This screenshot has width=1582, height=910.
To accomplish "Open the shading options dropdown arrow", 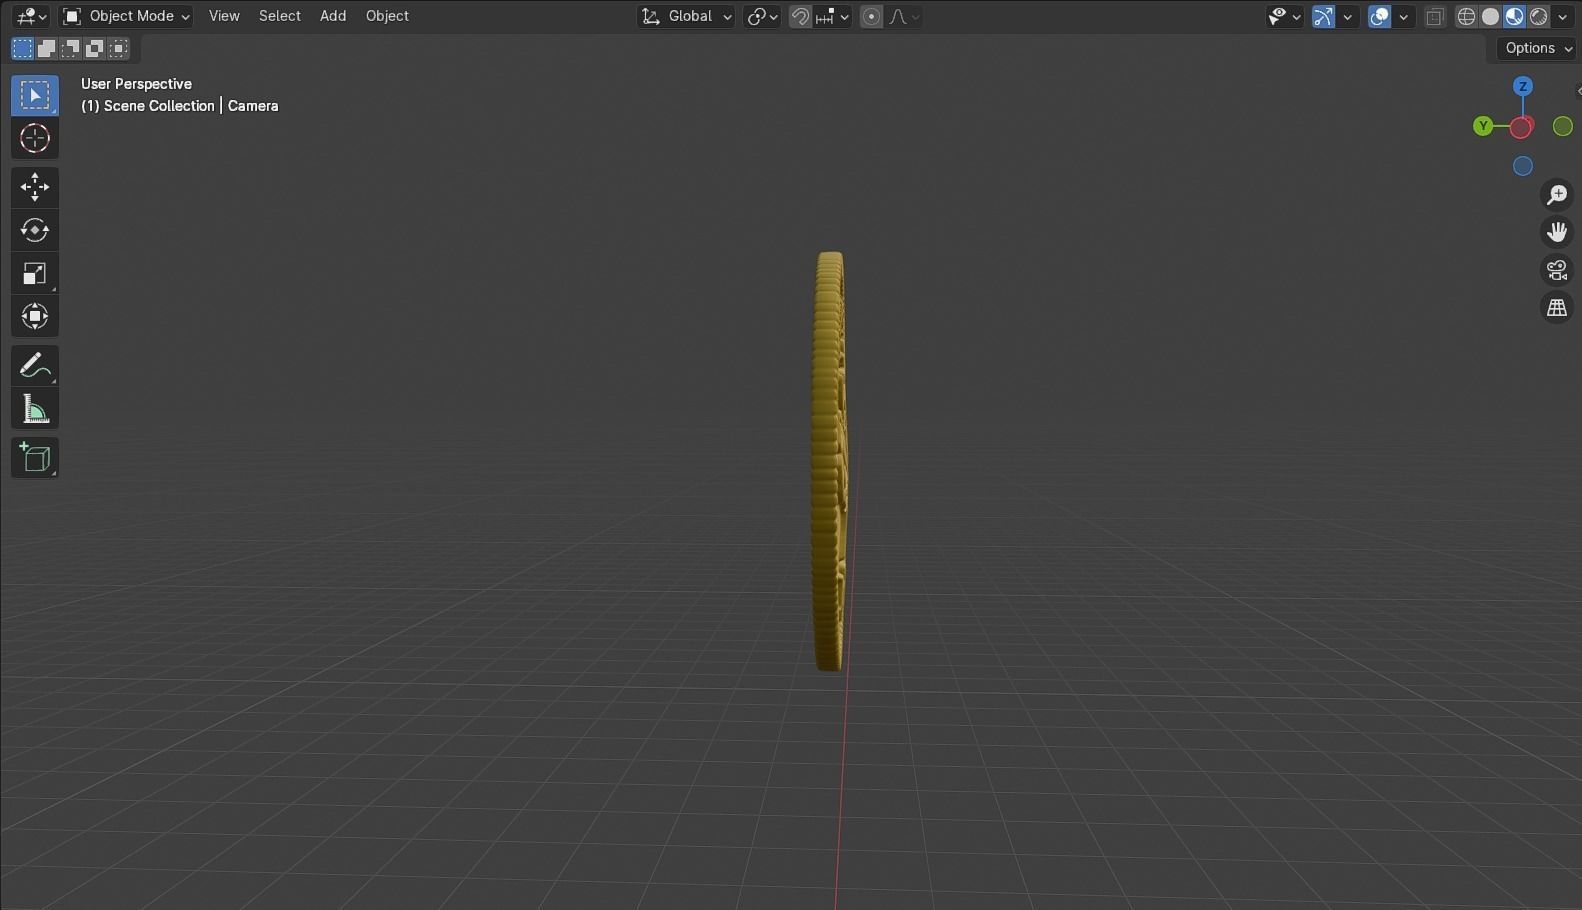I will pyautogui.click(x=1563, y=16).
